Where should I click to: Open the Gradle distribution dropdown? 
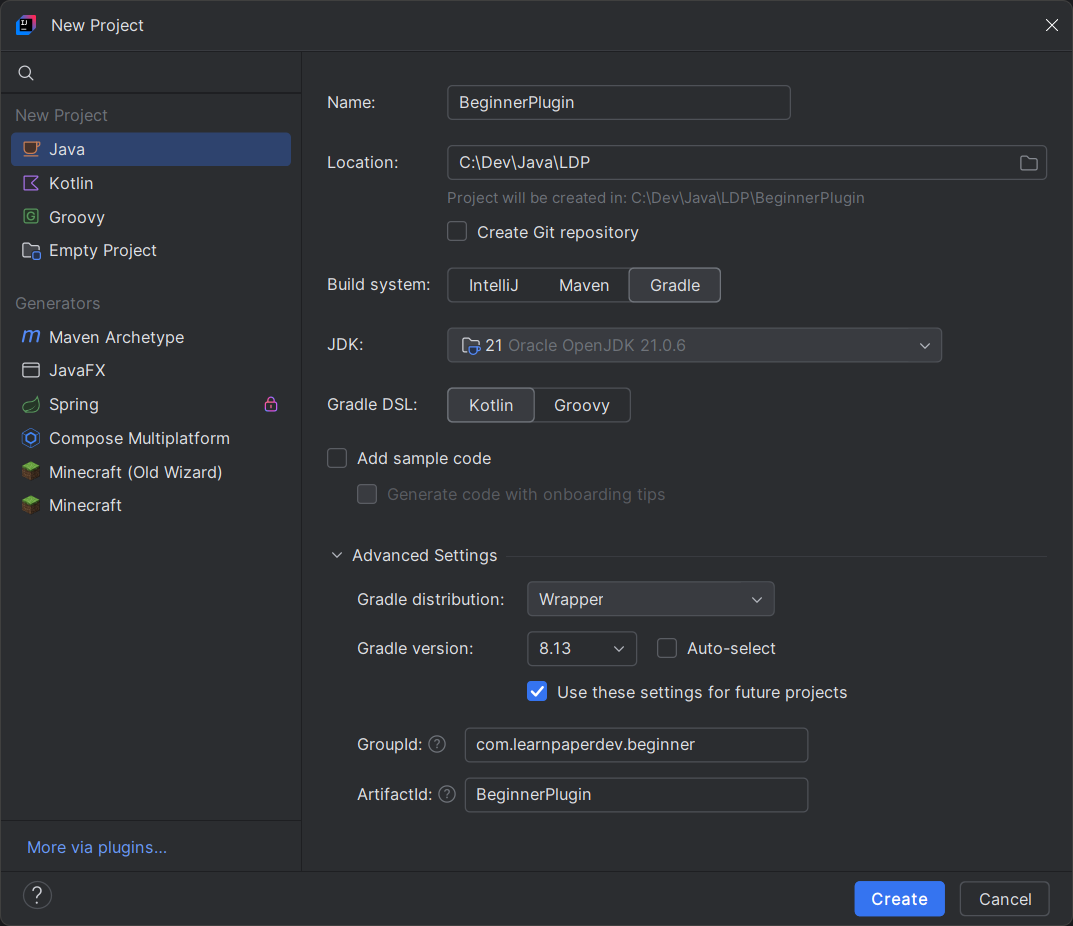pos(650,599)
